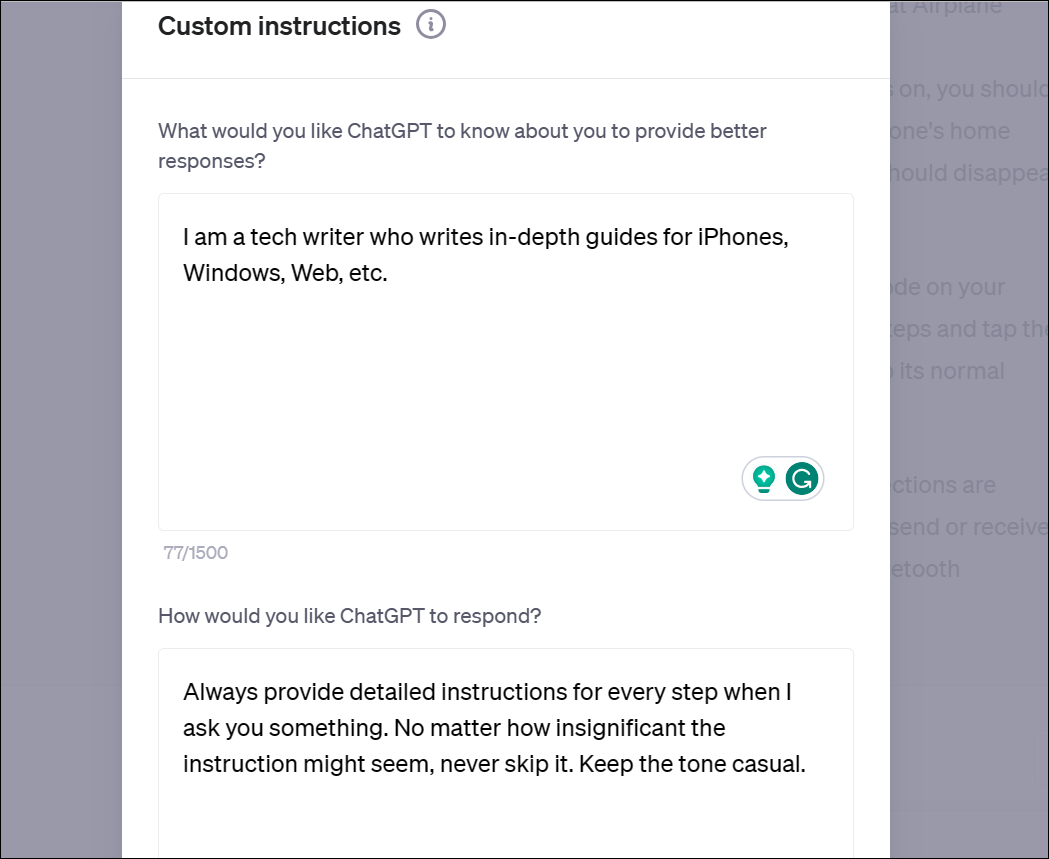1049x859 pixels.
Task: Click the 'Custom instructions' heading
Action: pos(279,26)
